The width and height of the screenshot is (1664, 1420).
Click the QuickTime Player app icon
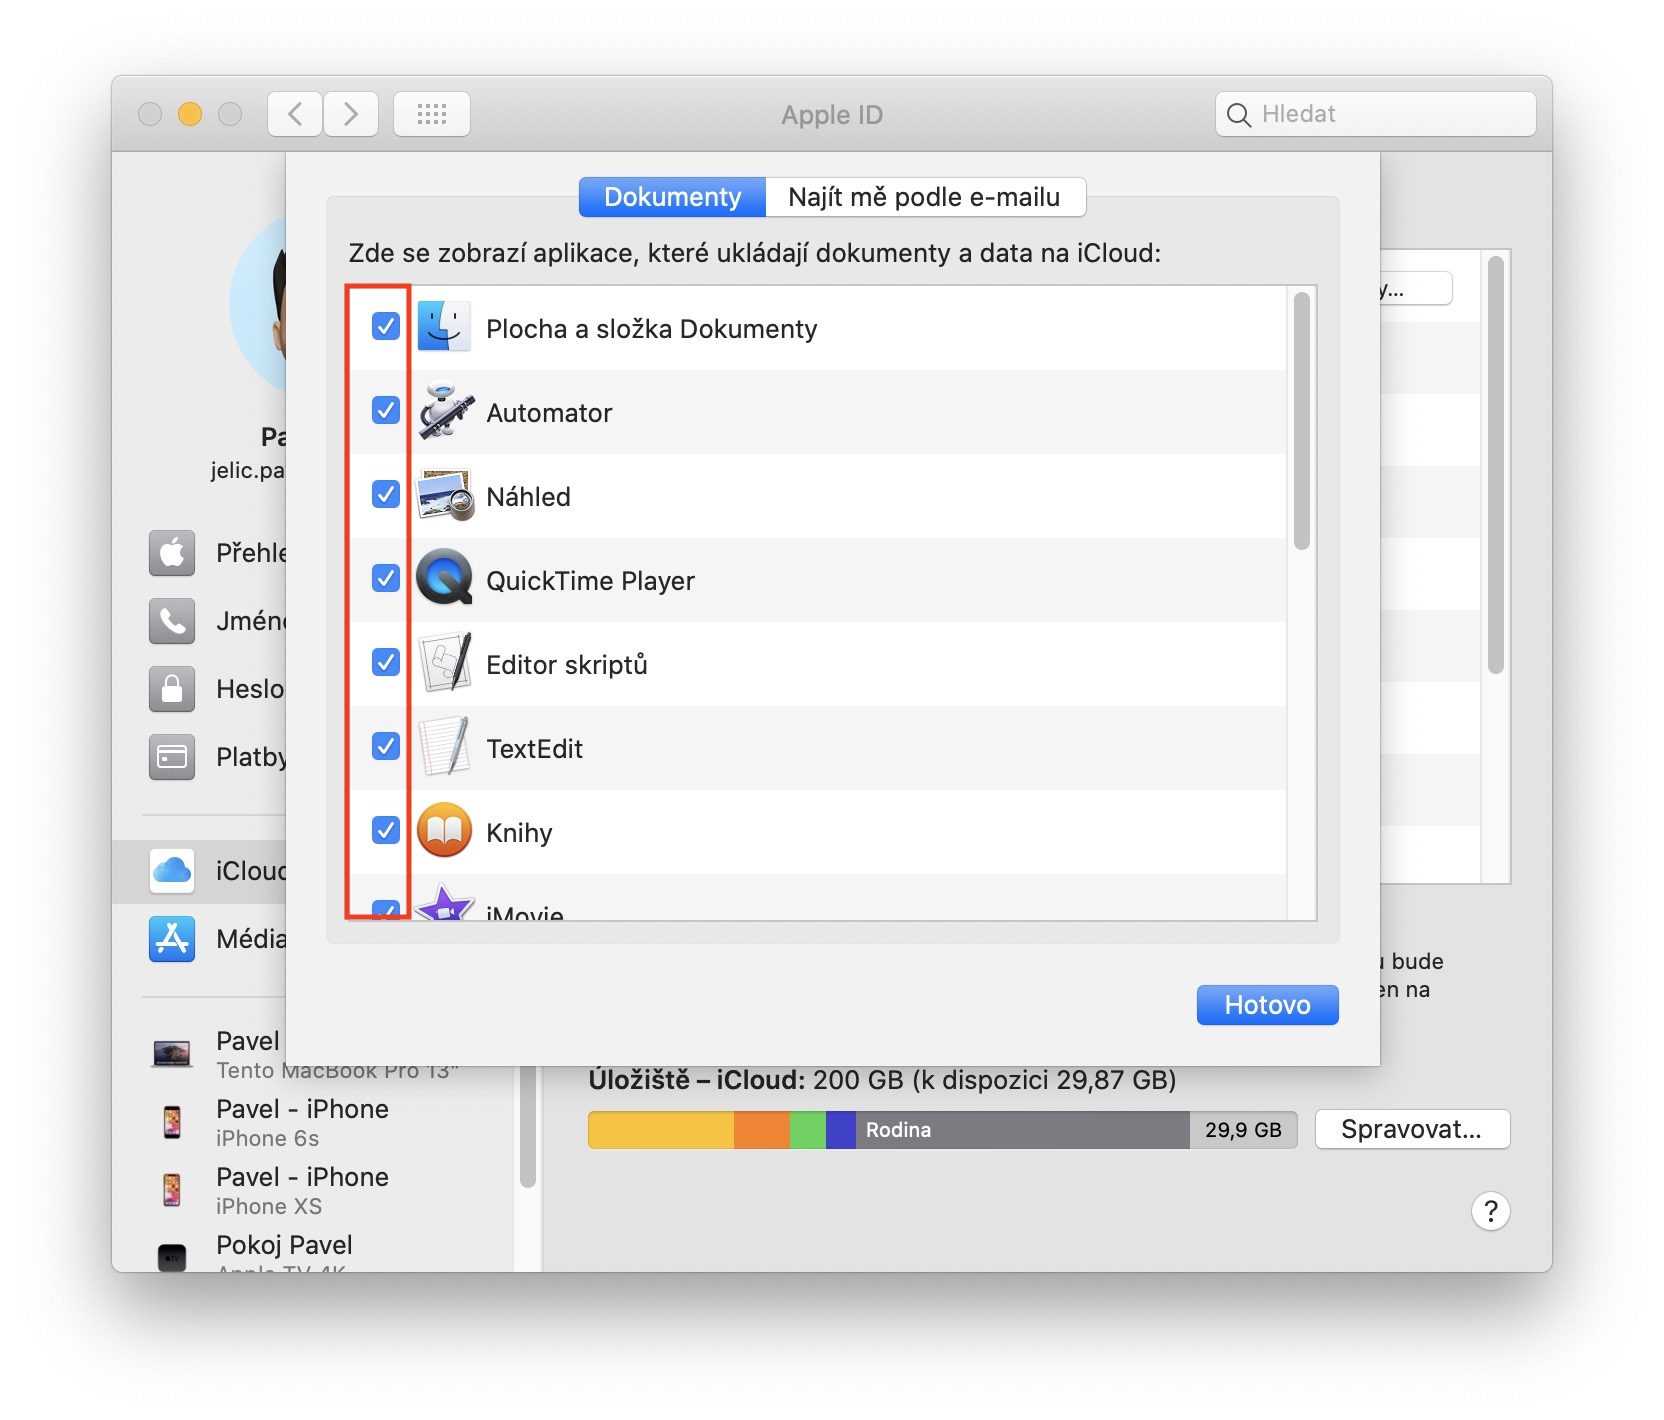pyautogui.click(x=444, y=578)
